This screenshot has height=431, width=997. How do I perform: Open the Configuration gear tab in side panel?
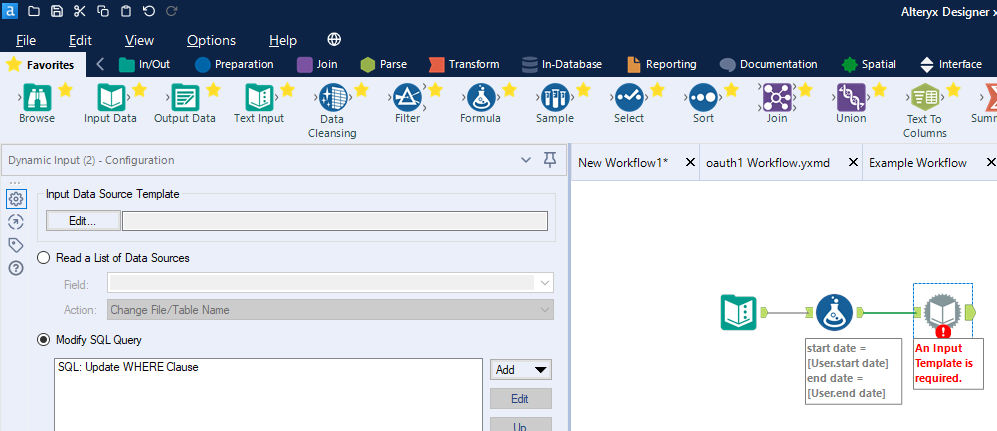tap(16, 199)
